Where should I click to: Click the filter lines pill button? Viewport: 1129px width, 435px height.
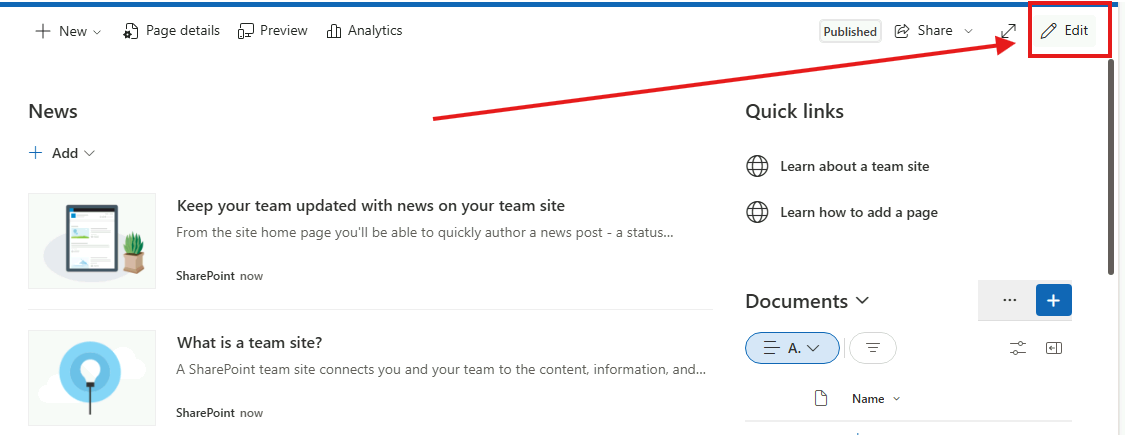tap(873, 348)
